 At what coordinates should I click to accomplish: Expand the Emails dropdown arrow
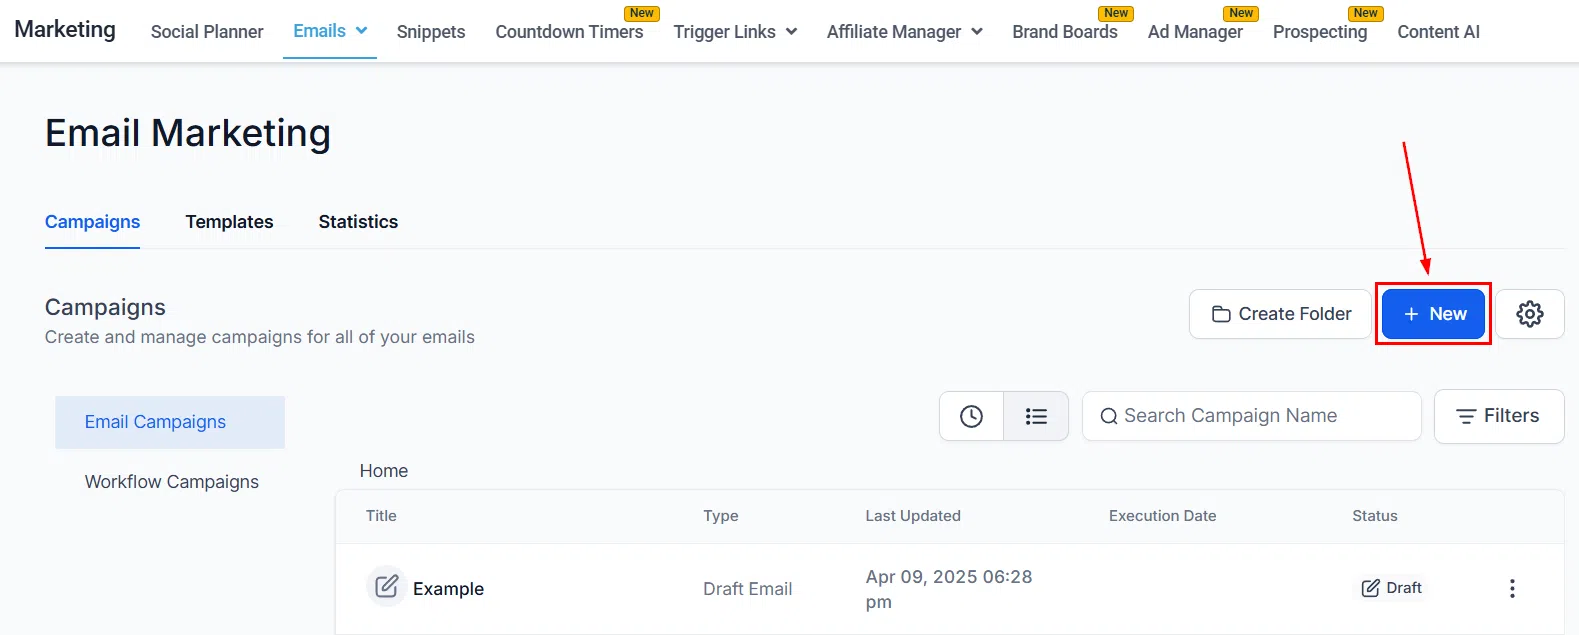(361, 31)
